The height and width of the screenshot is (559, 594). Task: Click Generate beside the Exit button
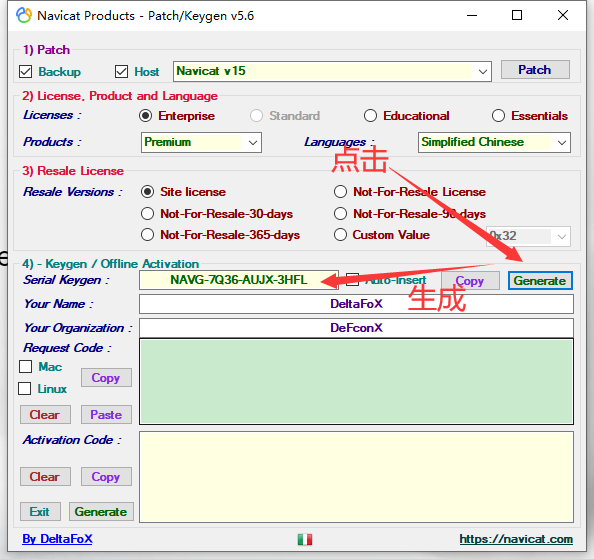tap(101, 512)
